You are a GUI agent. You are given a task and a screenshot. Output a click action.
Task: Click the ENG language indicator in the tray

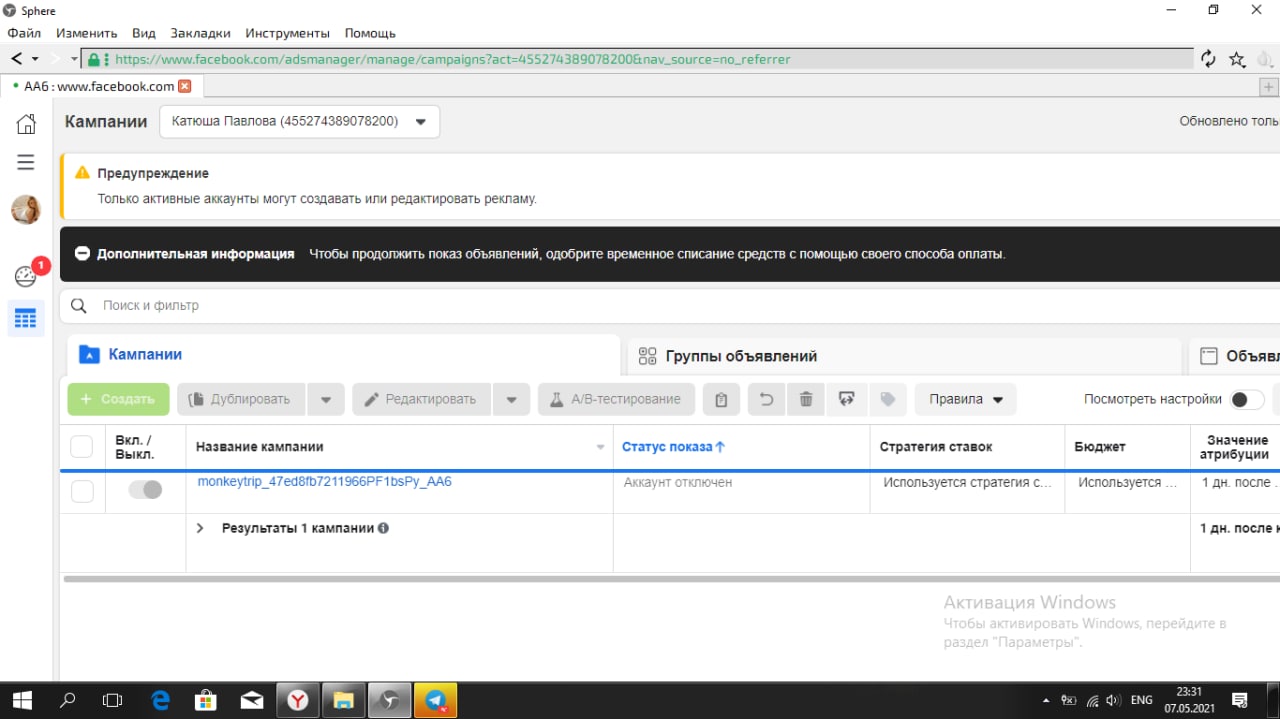(x=1141, y=700)
